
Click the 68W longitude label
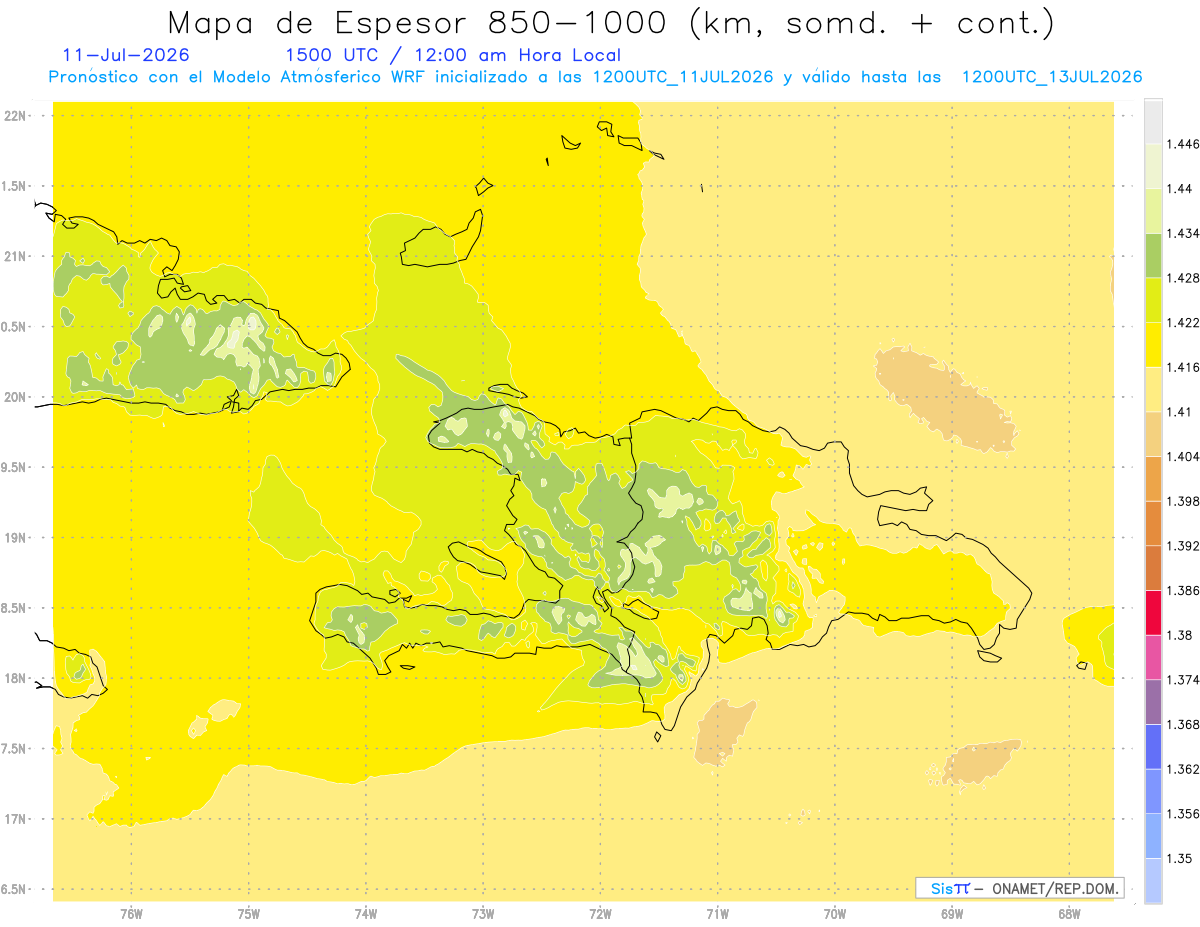pyautogui.click(x=1069, y=914)
